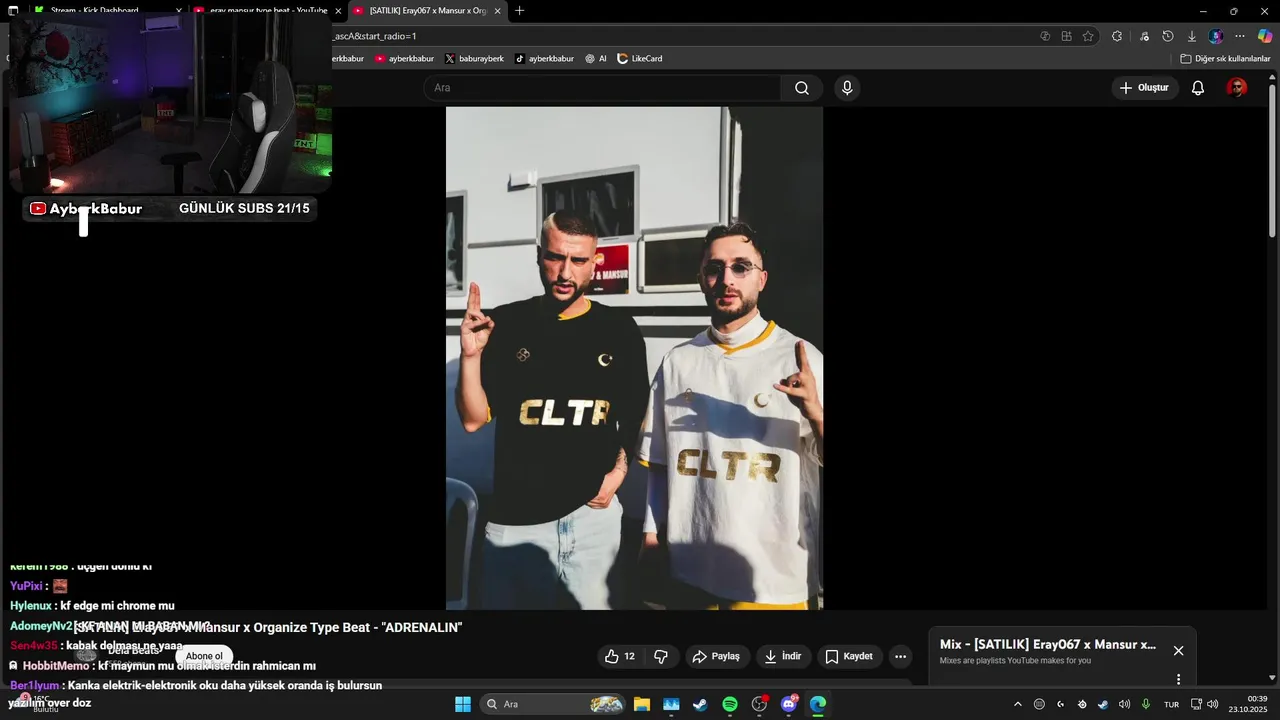Start voice search with microphone icon
The image size is (1280, 720).
pyautogui.click(x=847, y=88)
